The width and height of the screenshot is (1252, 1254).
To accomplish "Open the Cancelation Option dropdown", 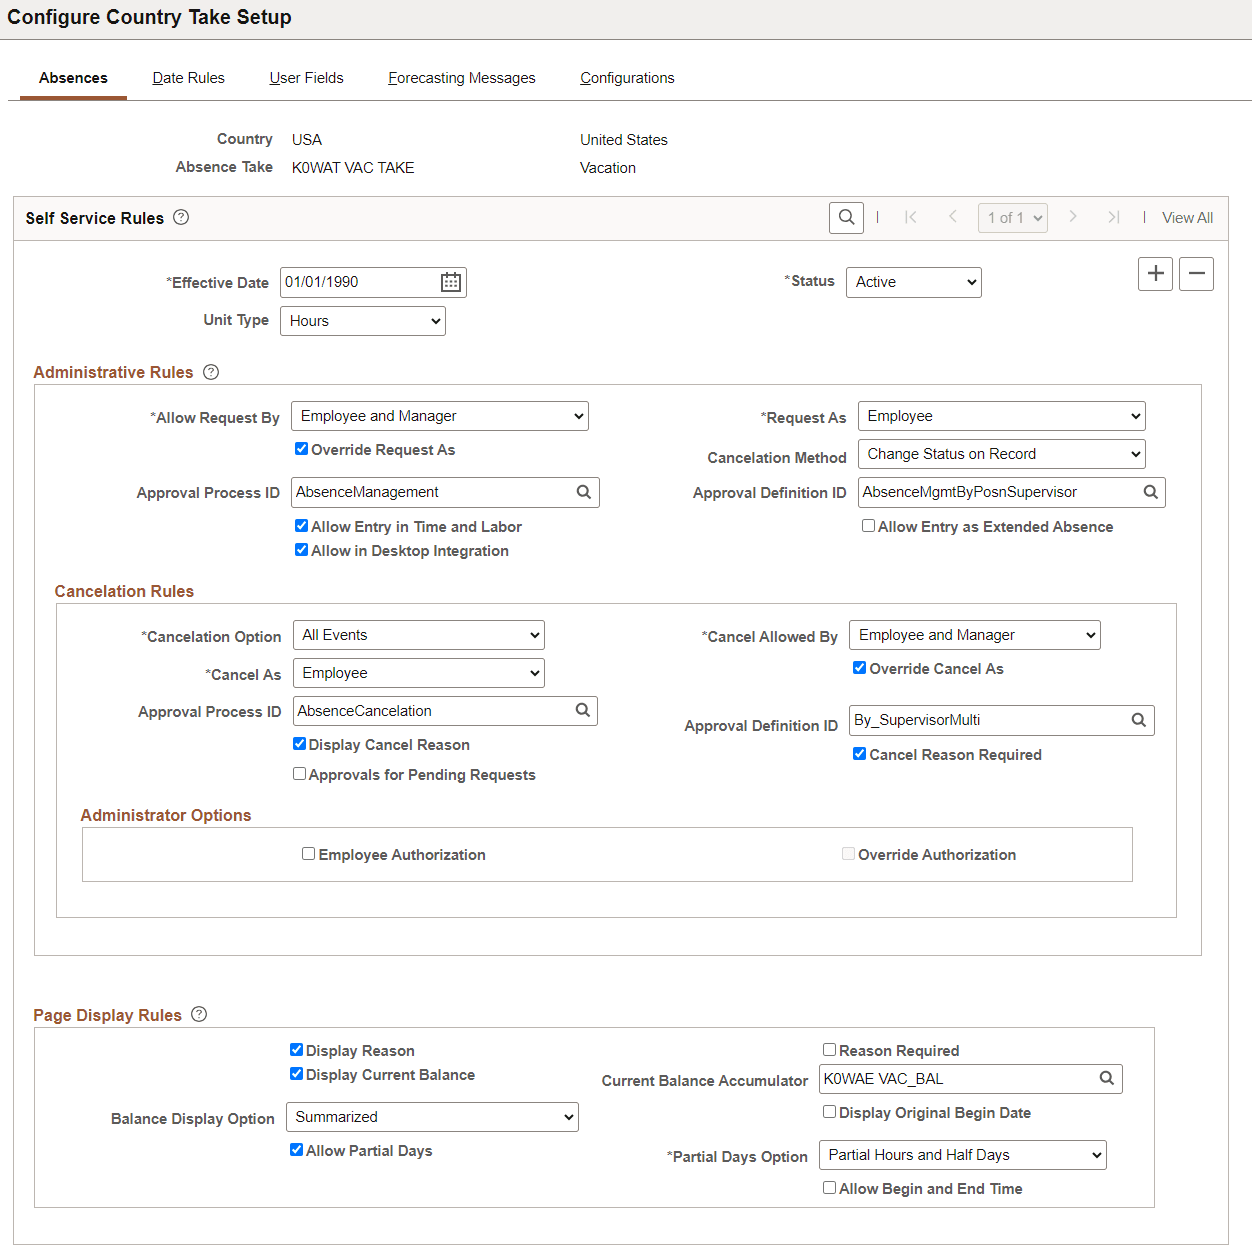I will [x=418, y=634].
